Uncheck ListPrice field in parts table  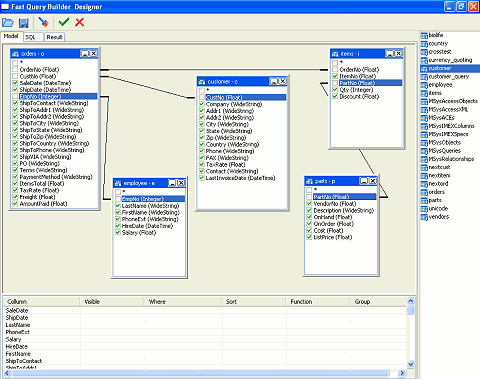point(309,237)
